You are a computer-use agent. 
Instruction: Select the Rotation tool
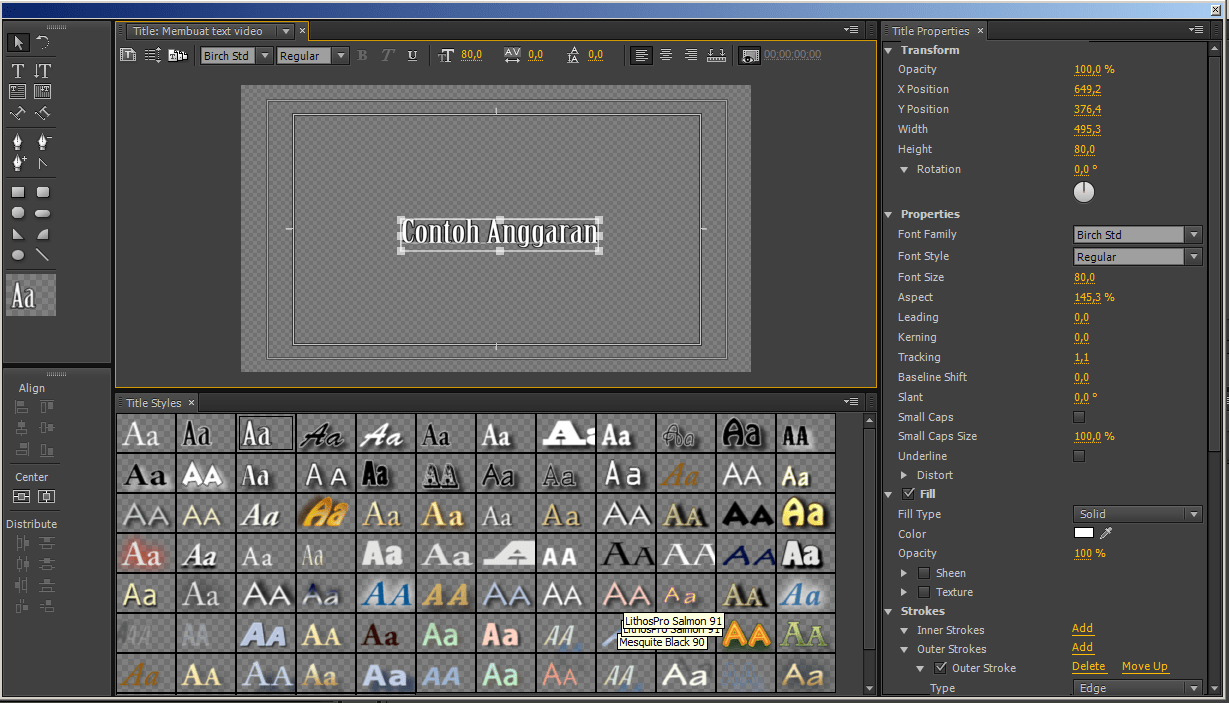pyautogui.click(x=43, y=42)
